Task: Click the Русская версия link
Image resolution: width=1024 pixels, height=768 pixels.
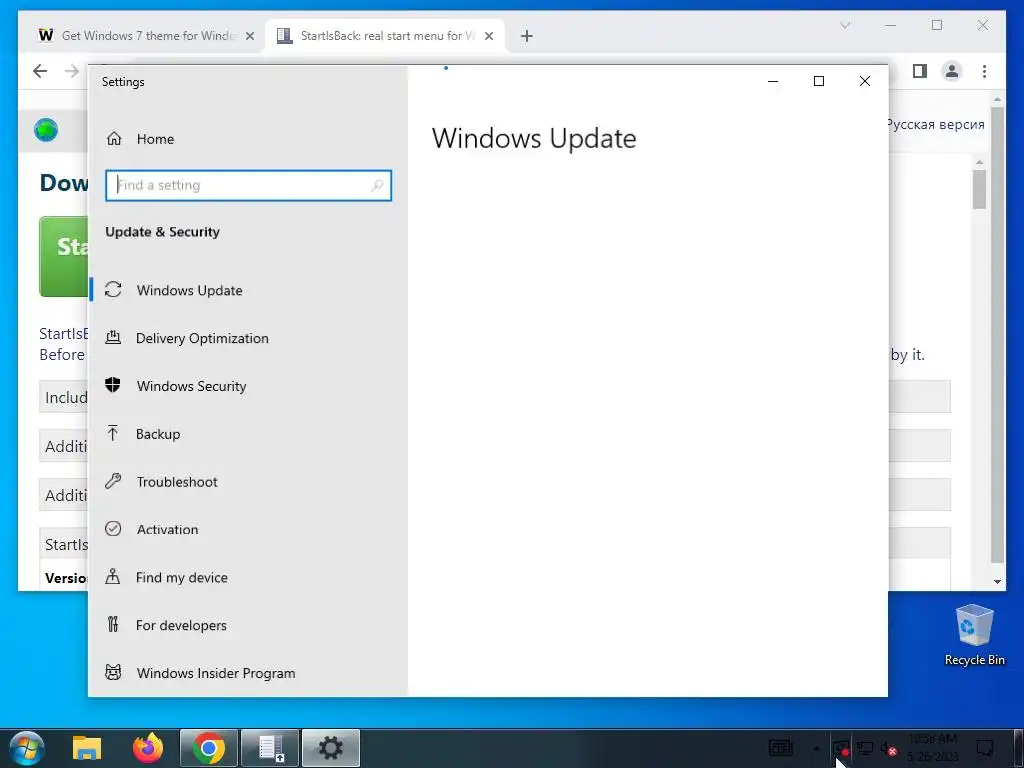Action: [936, 125]
